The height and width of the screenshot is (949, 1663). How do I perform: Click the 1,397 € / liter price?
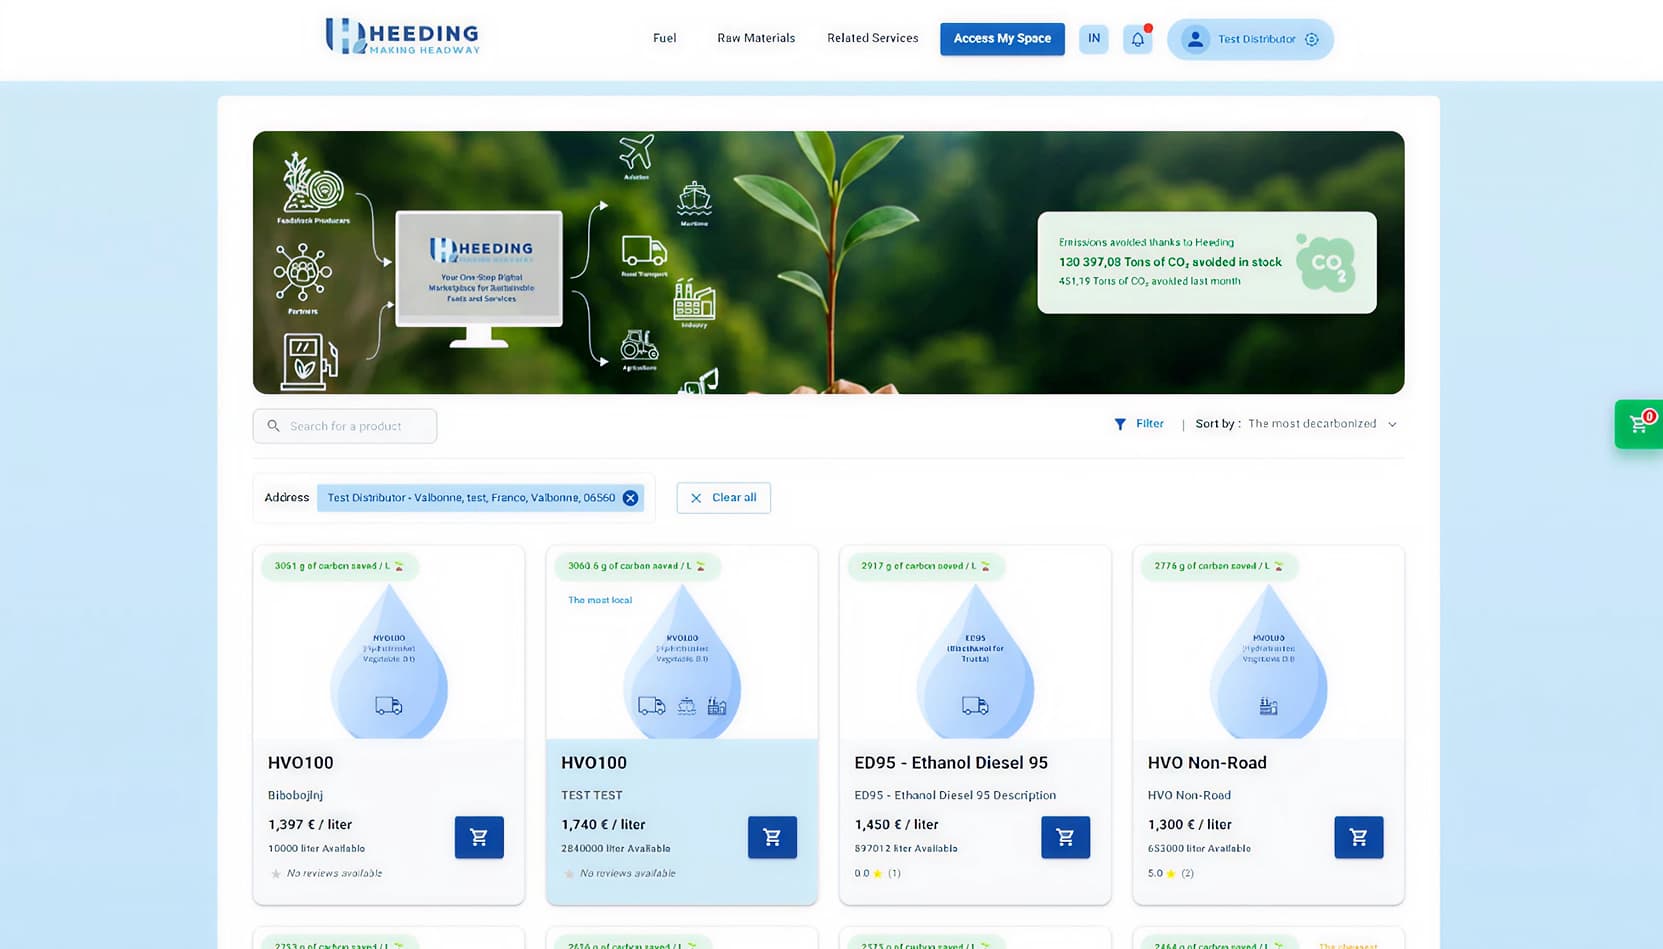310,824
